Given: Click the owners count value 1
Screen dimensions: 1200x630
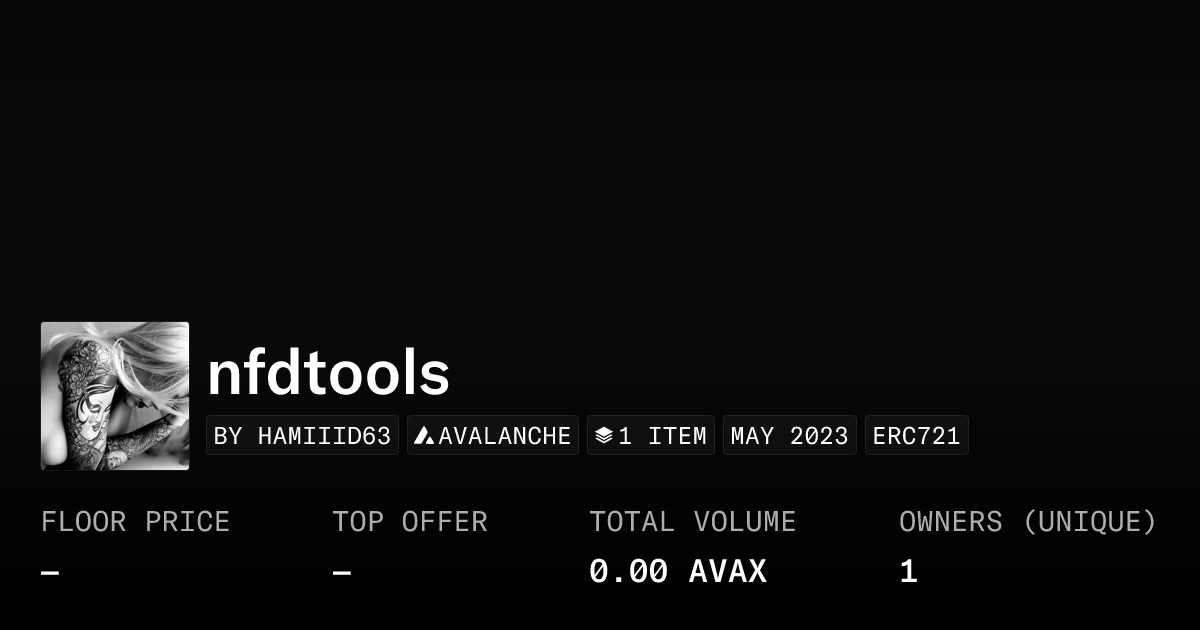Looking at the screenshot, I should pyautogui.click(x=908, y=572).
